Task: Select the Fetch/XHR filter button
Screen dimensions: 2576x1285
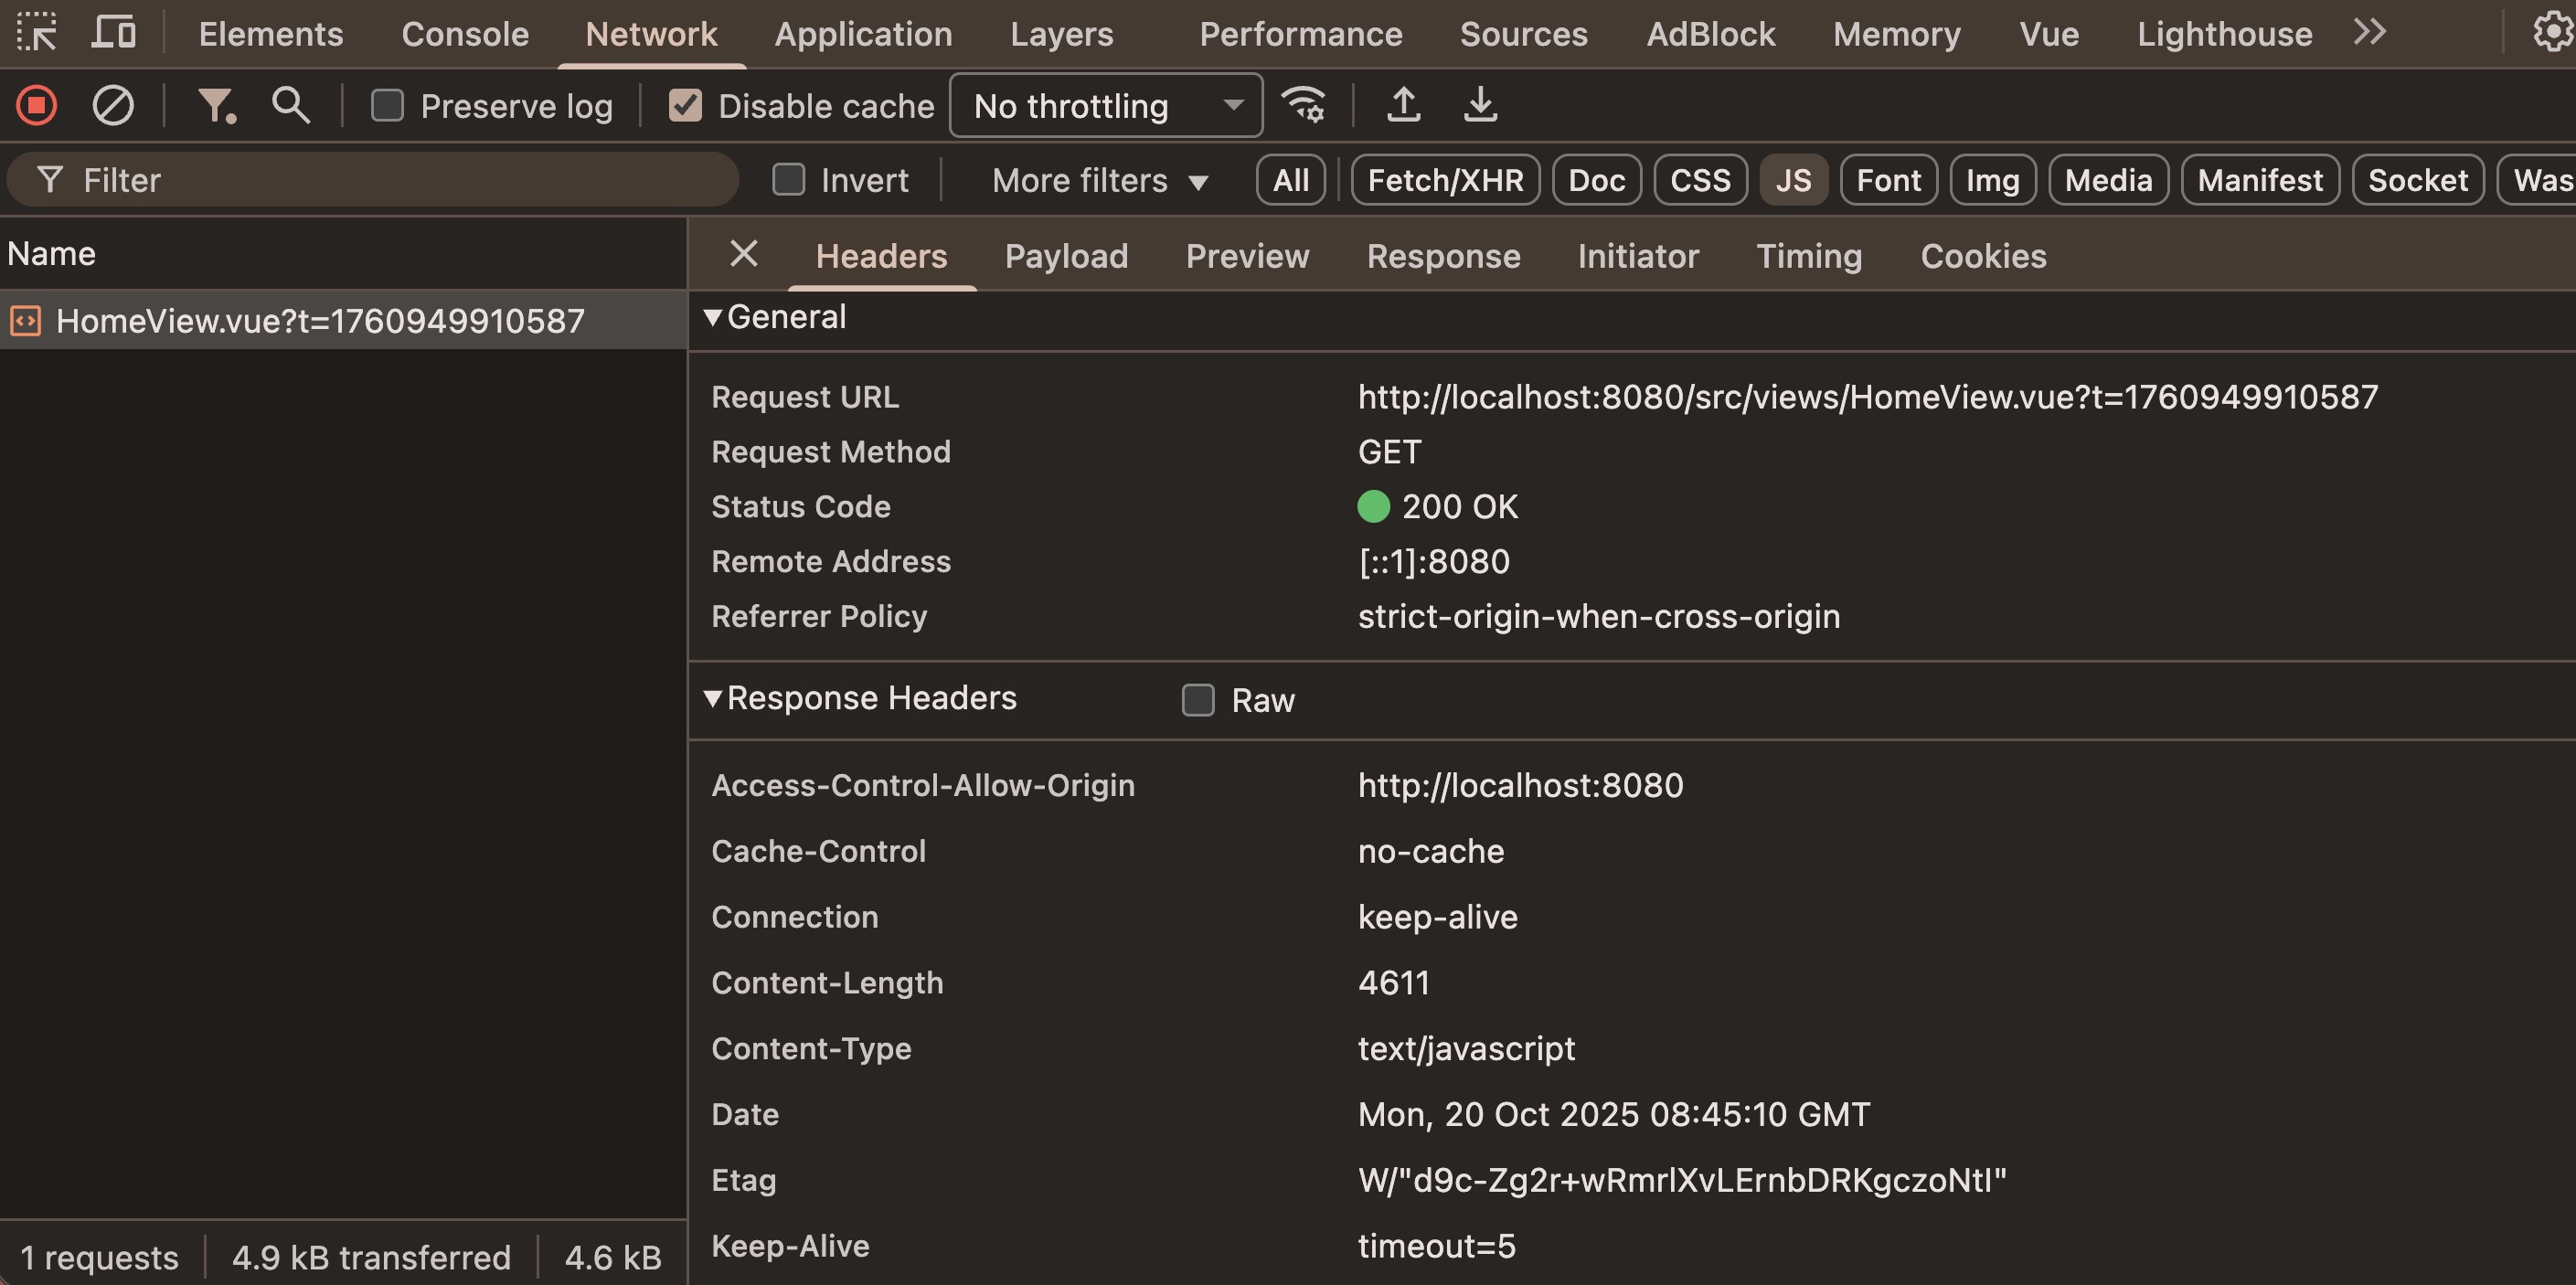Action: [x=1445, y=181]
